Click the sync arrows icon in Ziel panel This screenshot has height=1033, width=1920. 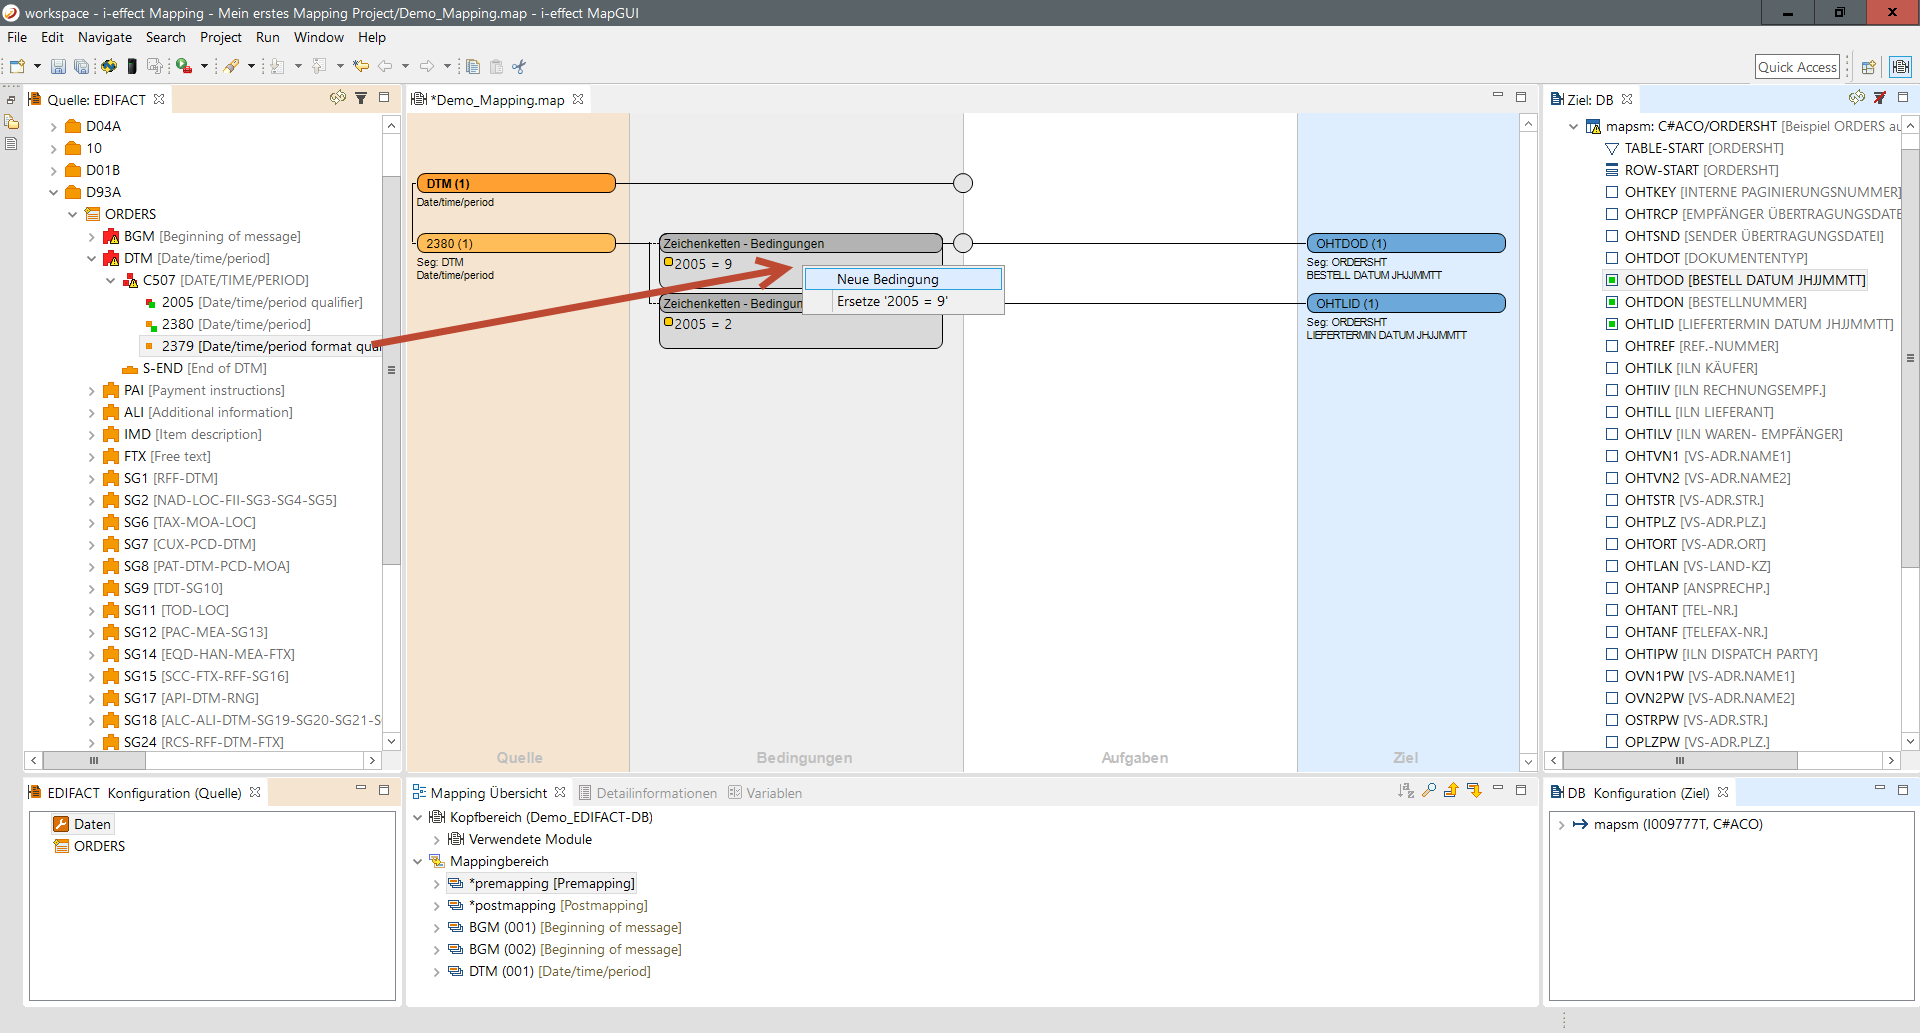(x=1857, y=98)
